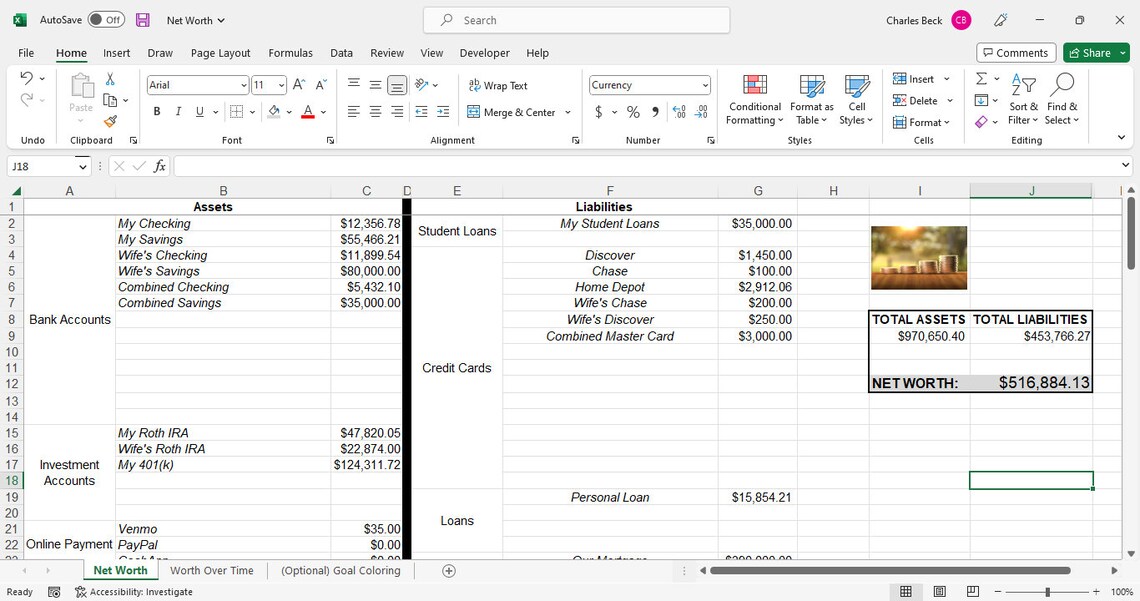
Task: Click the coins picture thumbnail
Action: click(919, 258)
